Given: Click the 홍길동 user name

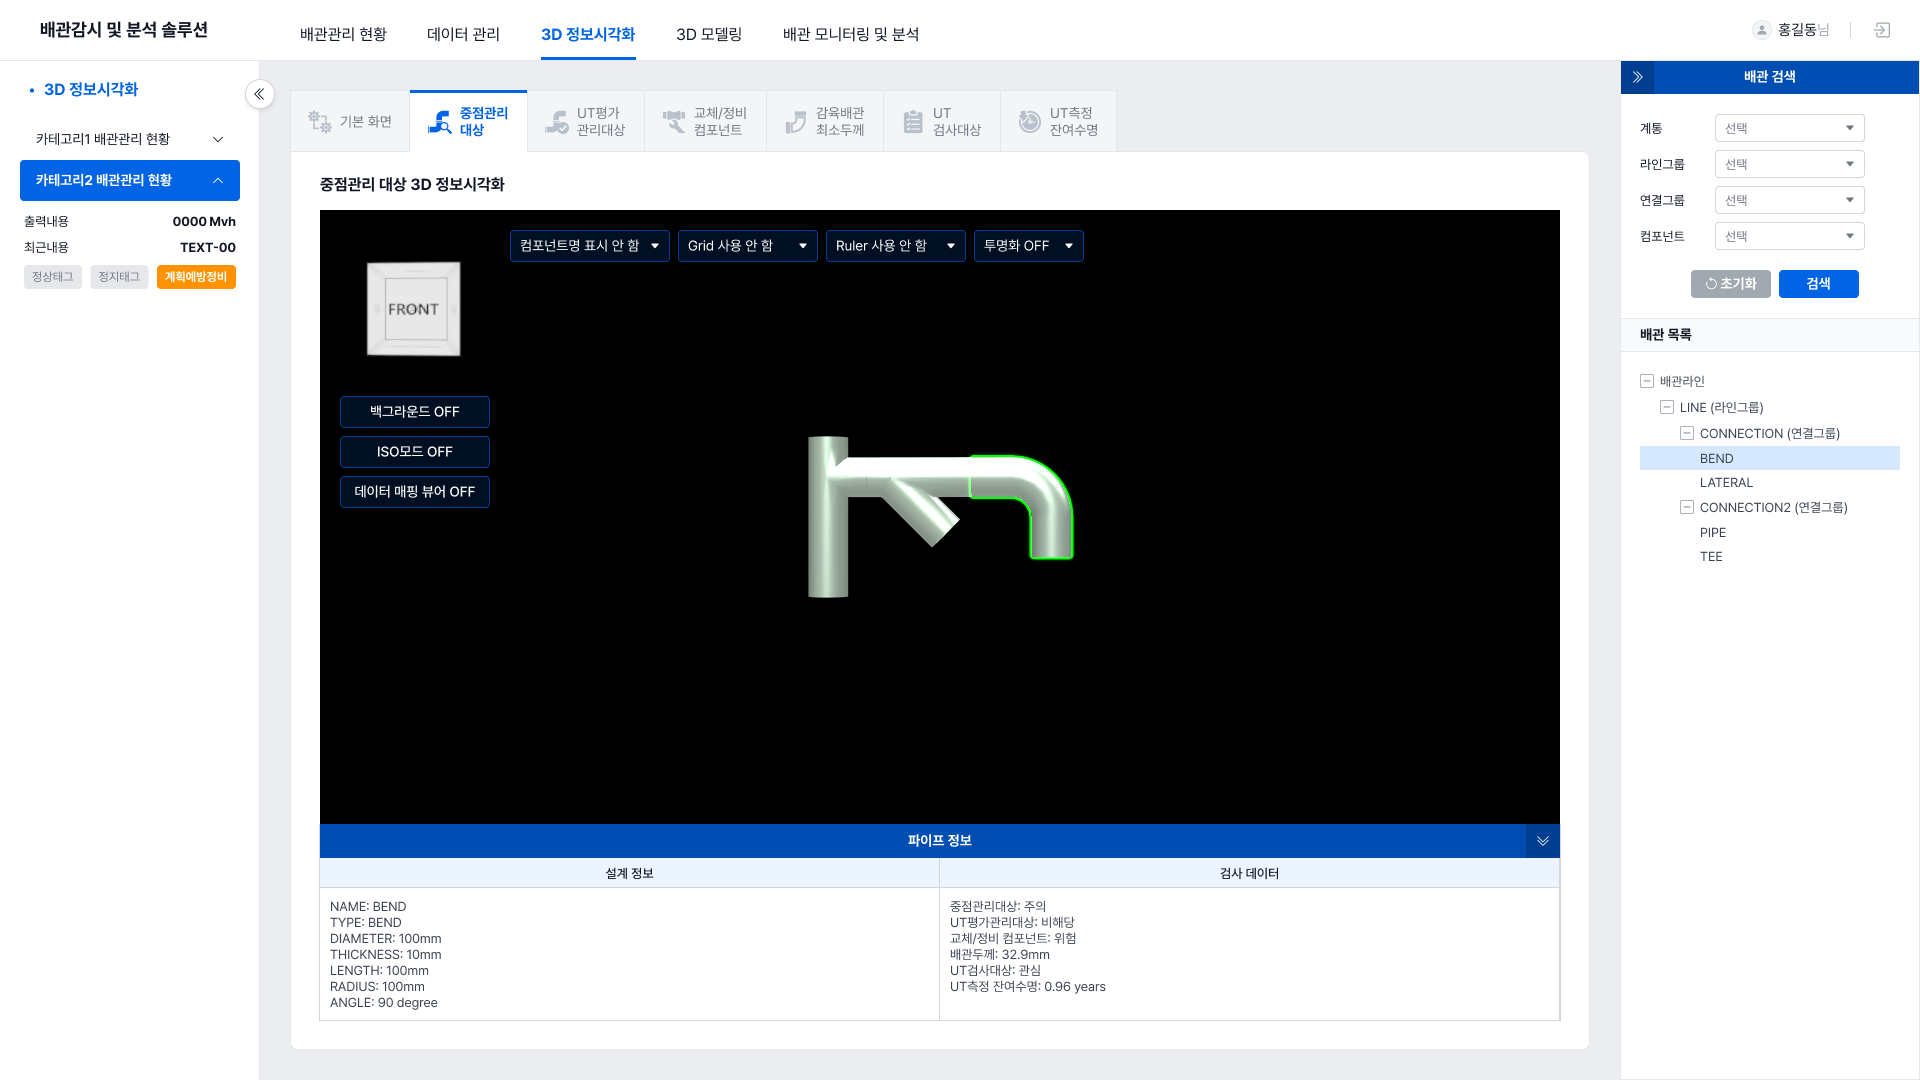Looking at the screenshot, I should (x=1797, y=30).
